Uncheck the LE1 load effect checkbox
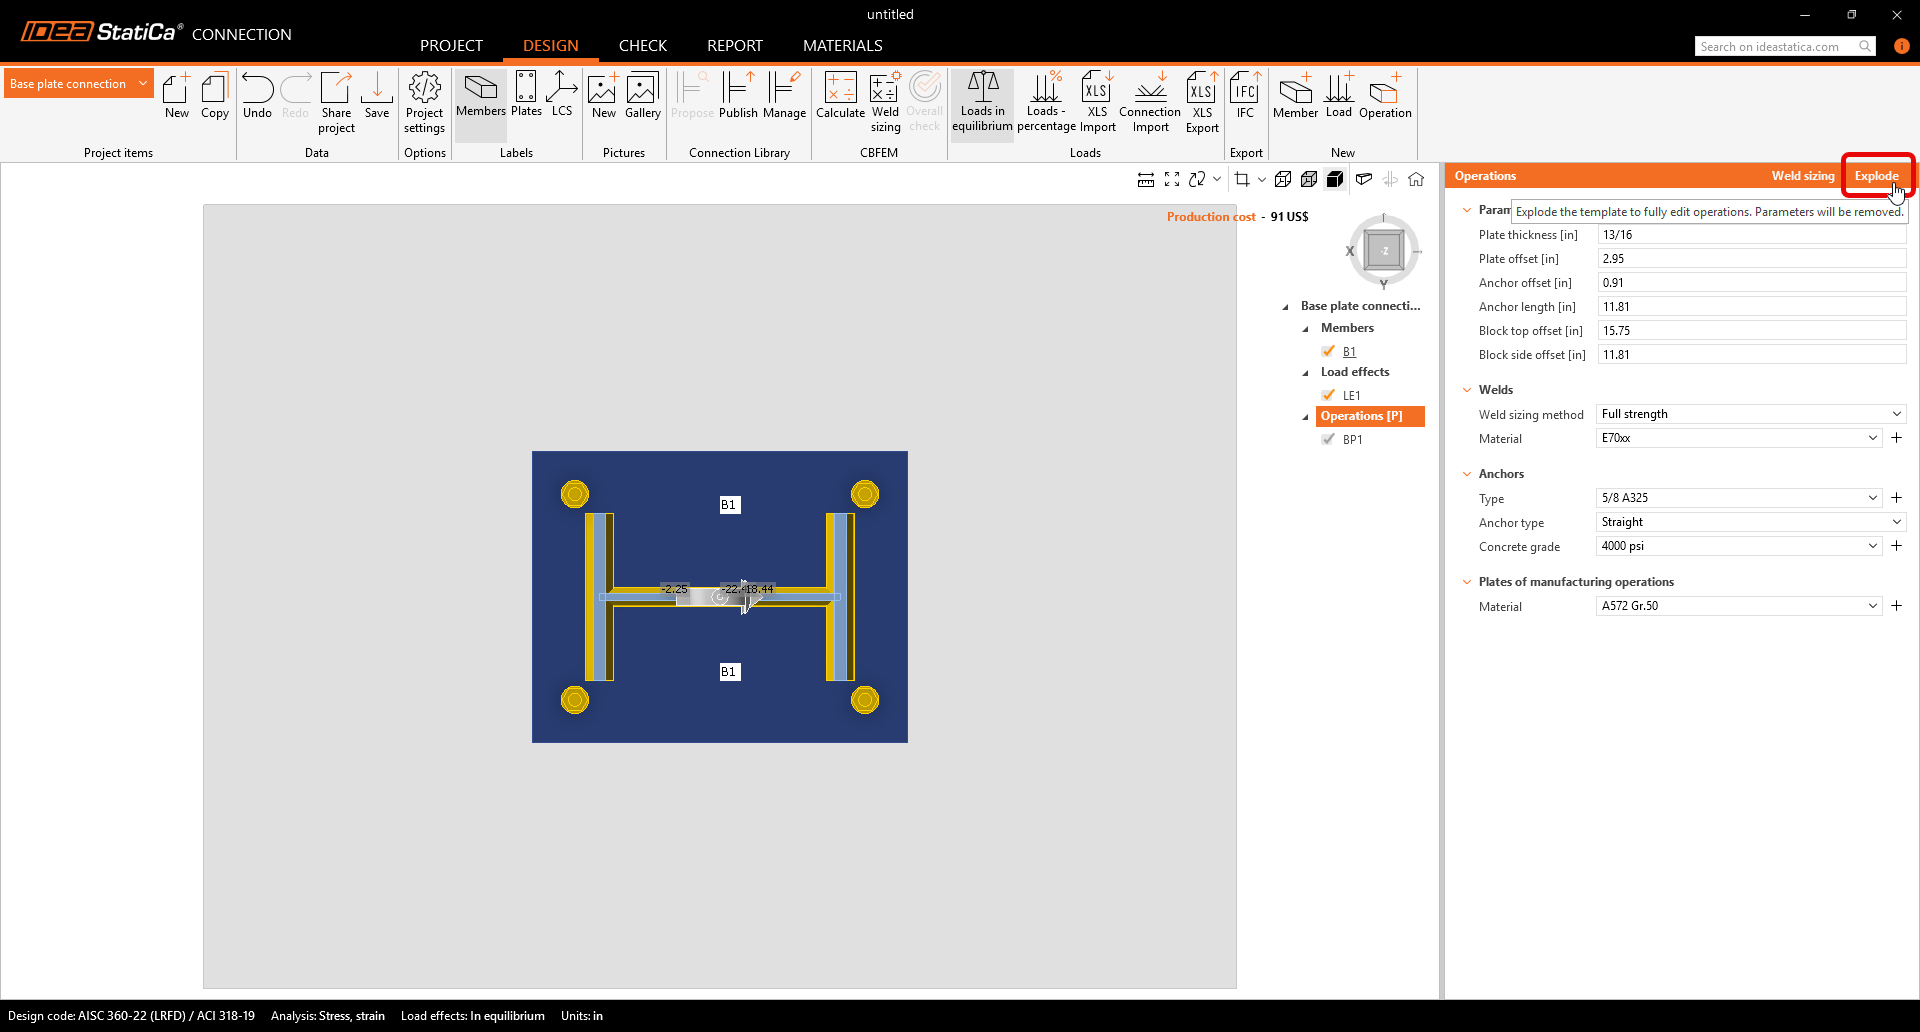 (1328, 395)
